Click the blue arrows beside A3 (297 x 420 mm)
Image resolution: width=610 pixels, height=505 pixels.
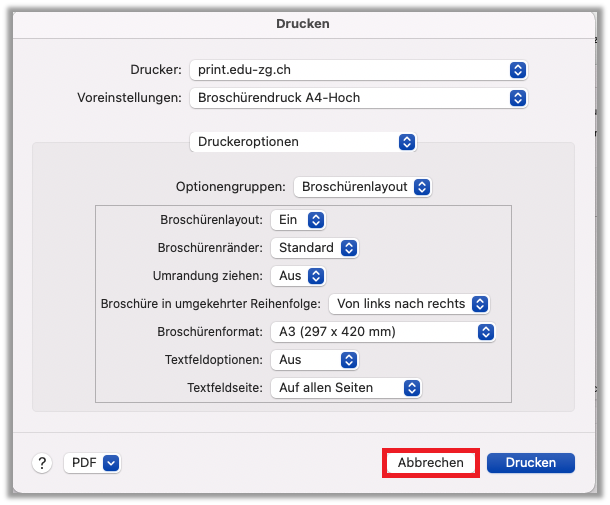click(486, 332)
